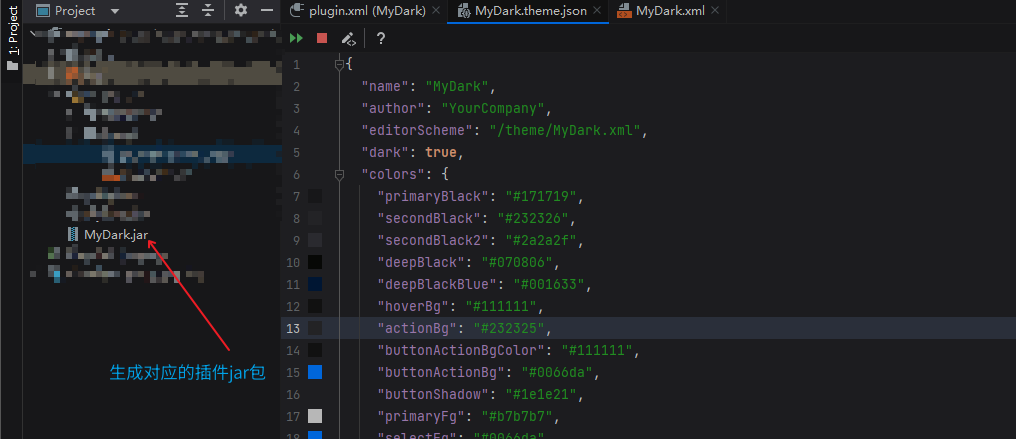Click the "#b7b7b7" primaryFg value

tap(516, 416)
